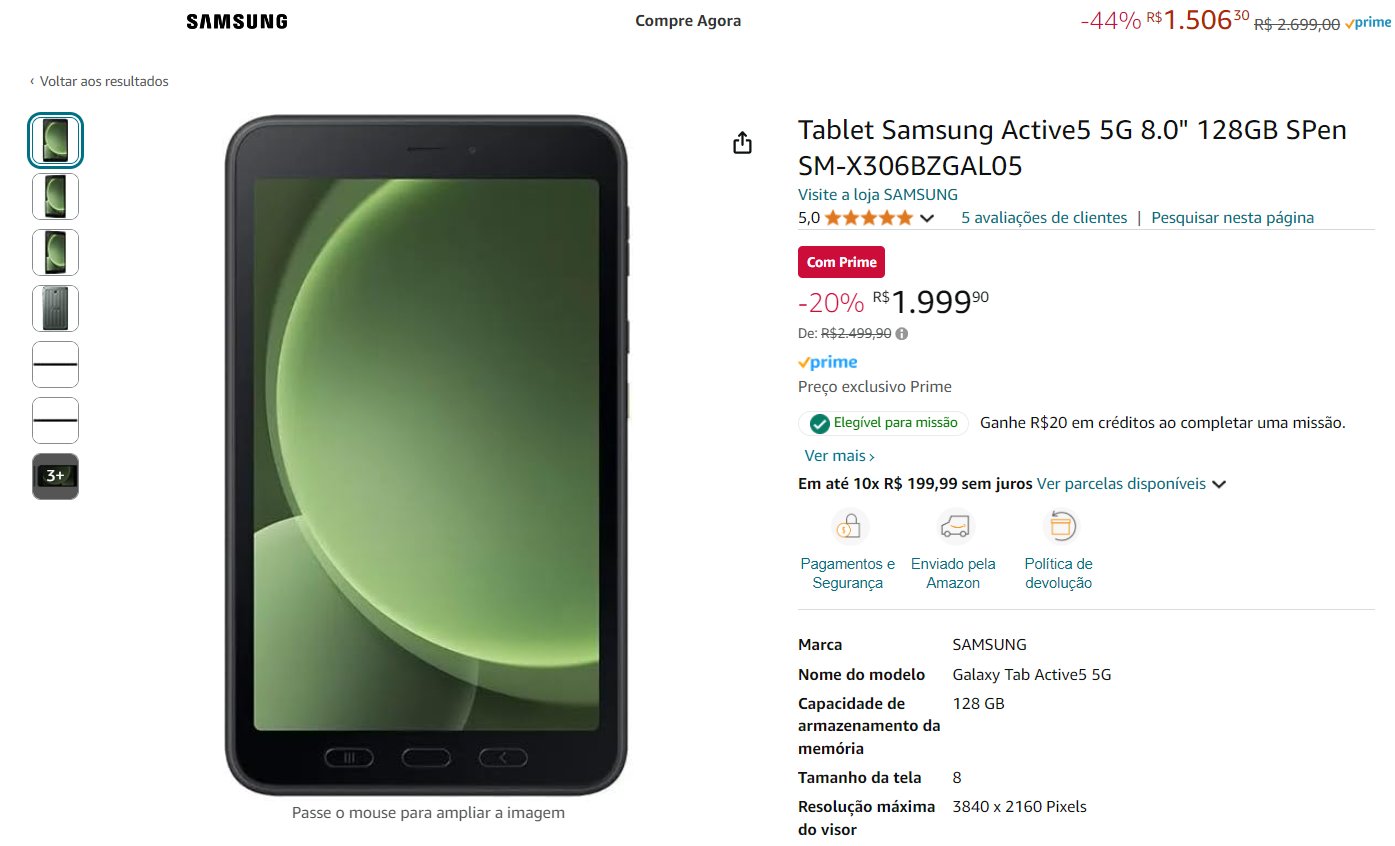
Task: Click the Enviado pela Amazon truck icon
Action: pyautogui.click(x=954, y=525)
